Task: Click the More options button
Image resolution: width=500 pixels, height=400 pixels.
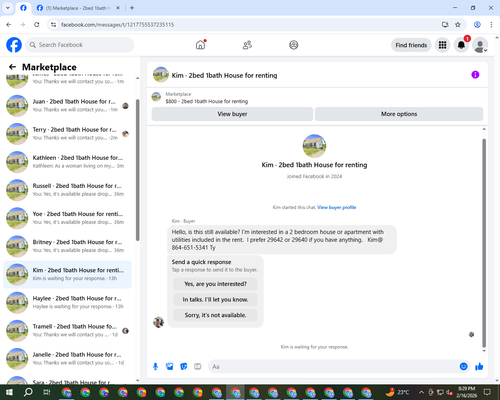Action: pyautogui.click(x=399, y=114)
